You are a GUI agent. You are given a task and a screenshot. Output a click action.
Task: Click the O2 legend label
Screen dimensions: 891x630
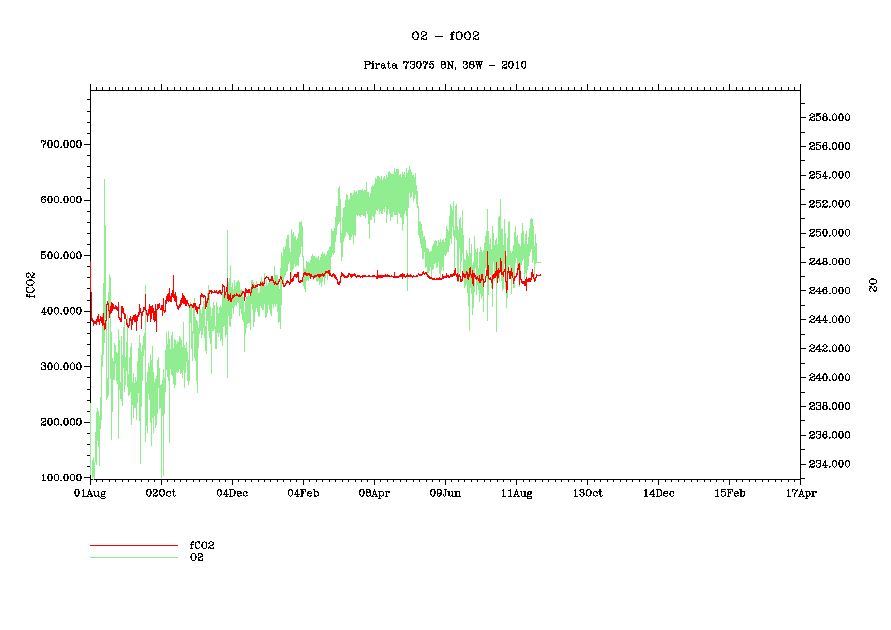point(197,557)
